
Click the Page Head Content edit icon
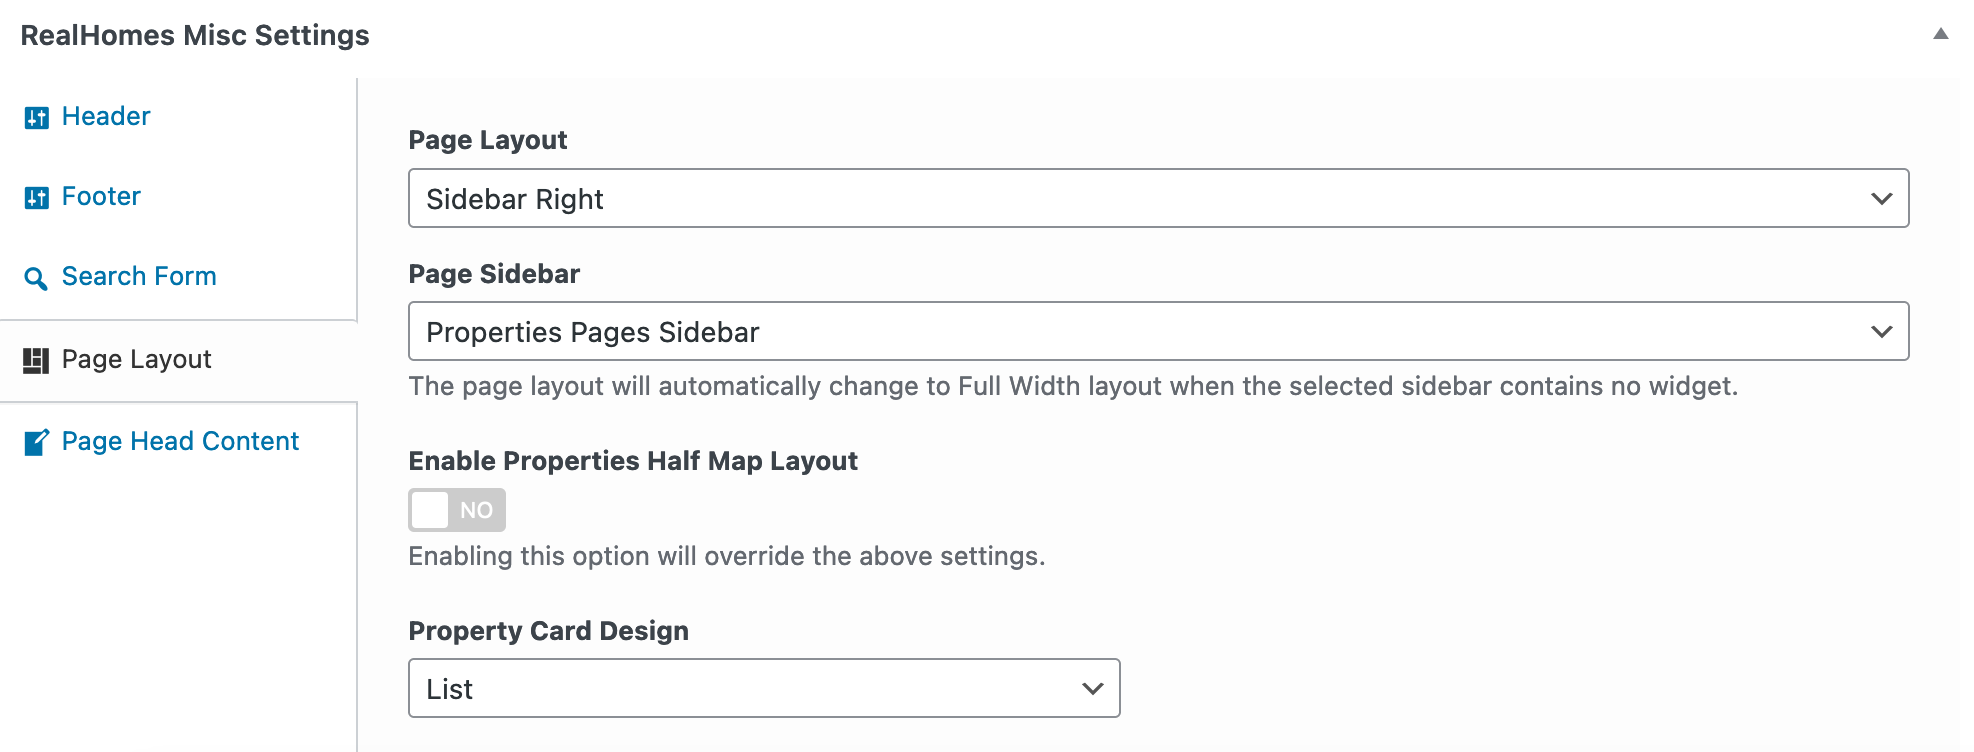[x=36, y=442]
